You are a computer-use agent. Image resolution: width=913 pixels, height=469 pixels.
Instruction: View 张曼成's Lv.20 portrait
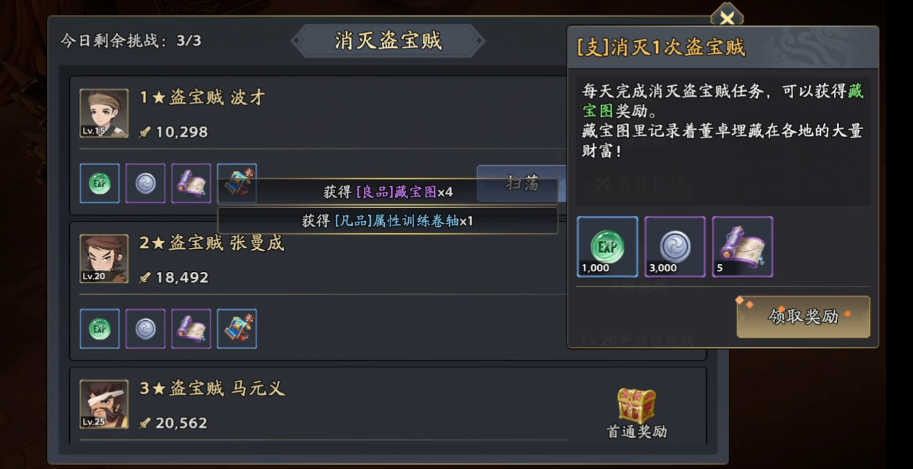[x=104, y=259]
